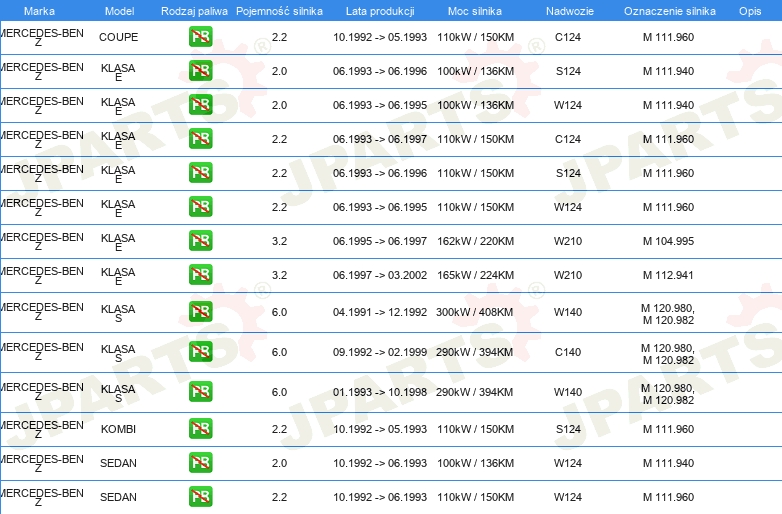Select the COUPE model cell
This screenshot has width=782, height=514.
click(118, 37)
